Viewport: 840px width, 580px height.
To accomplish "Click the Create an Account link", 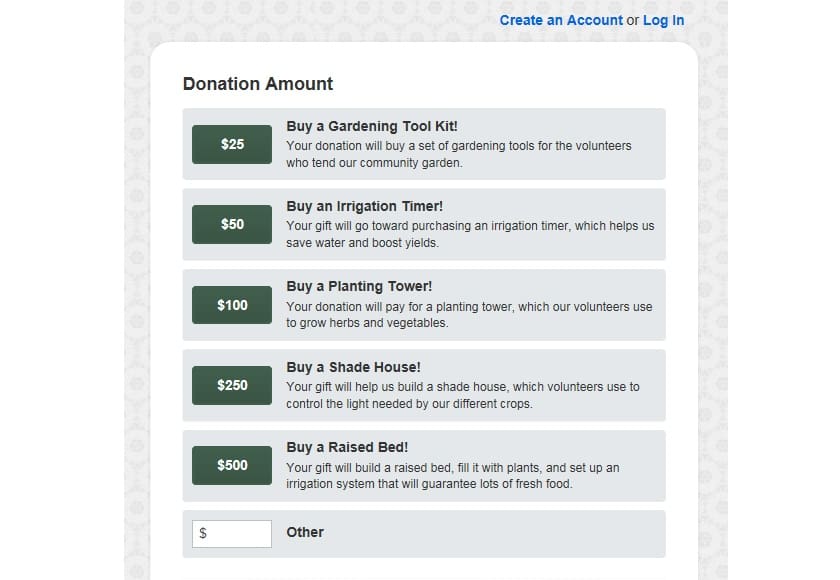I will [x=561, y=20].
